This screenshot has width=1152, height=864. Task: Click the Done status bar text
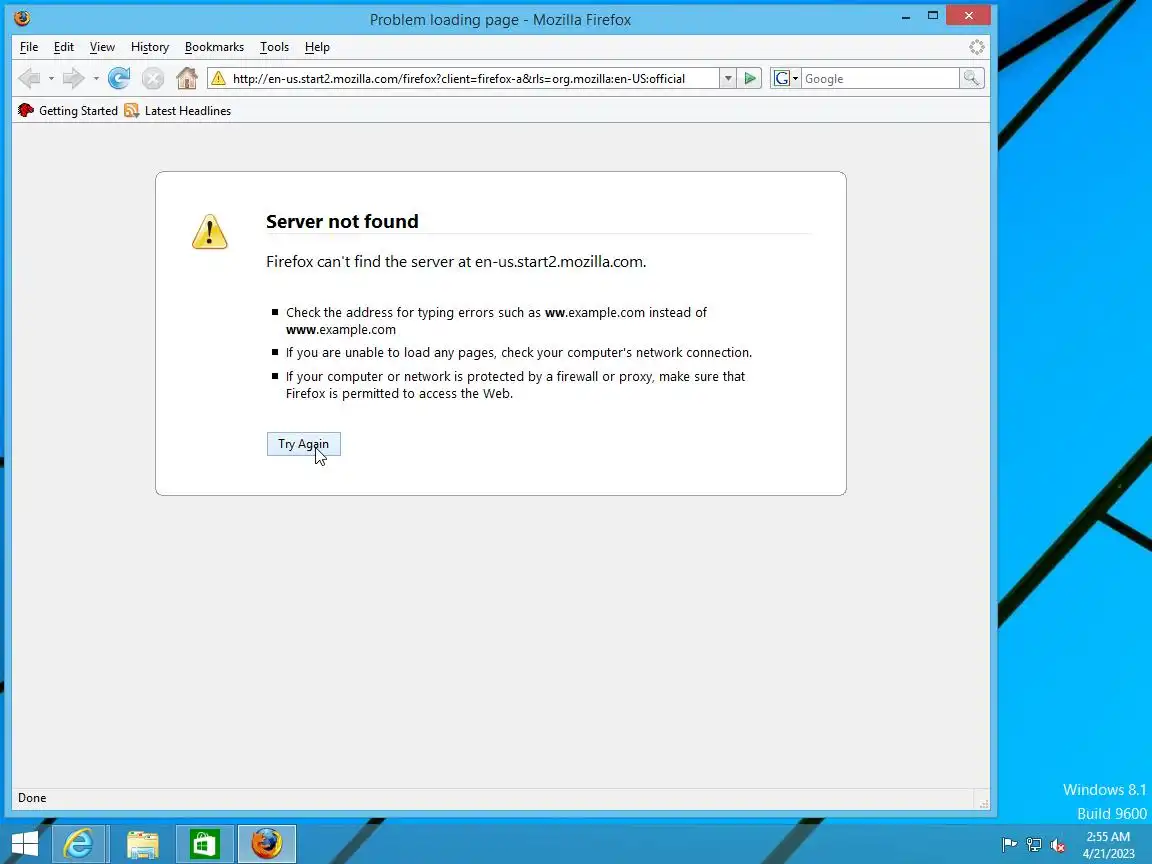[x=32, y=798]
